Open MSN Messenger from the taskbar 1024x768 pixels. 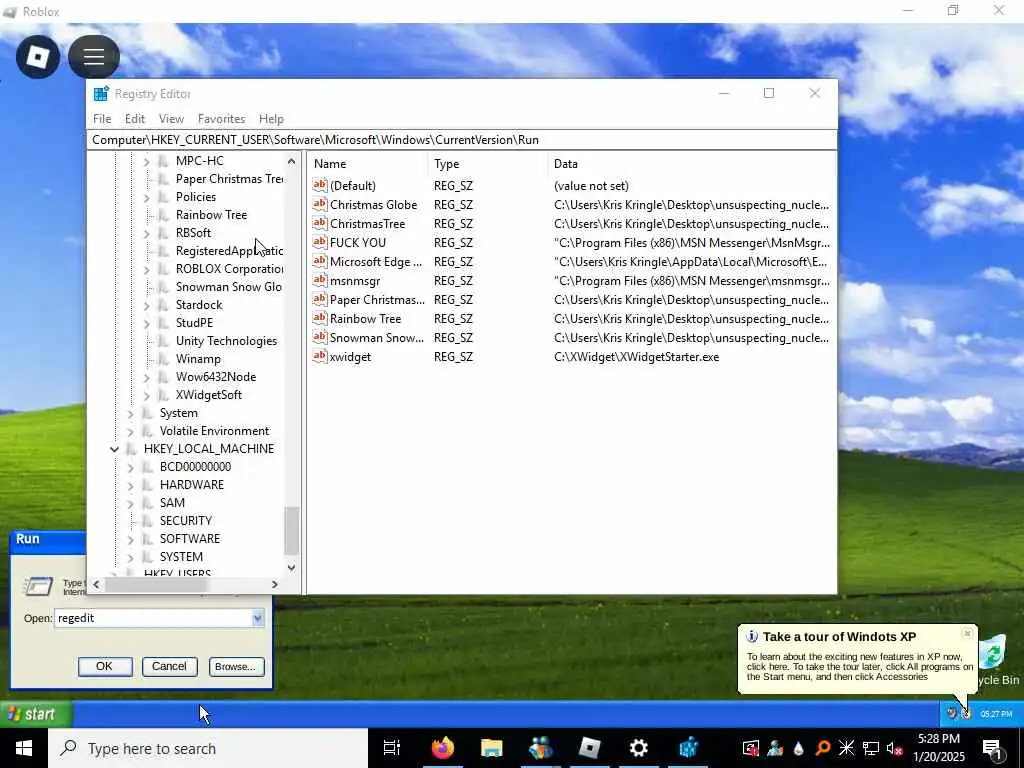(541, 748)
